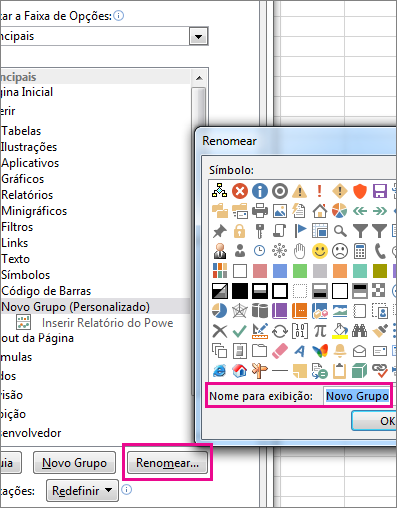Select Novo Grupo (Personalizado) list entry
Viewport: 397px width, 508px height.
pyautogui.click(x=95, y=307)
